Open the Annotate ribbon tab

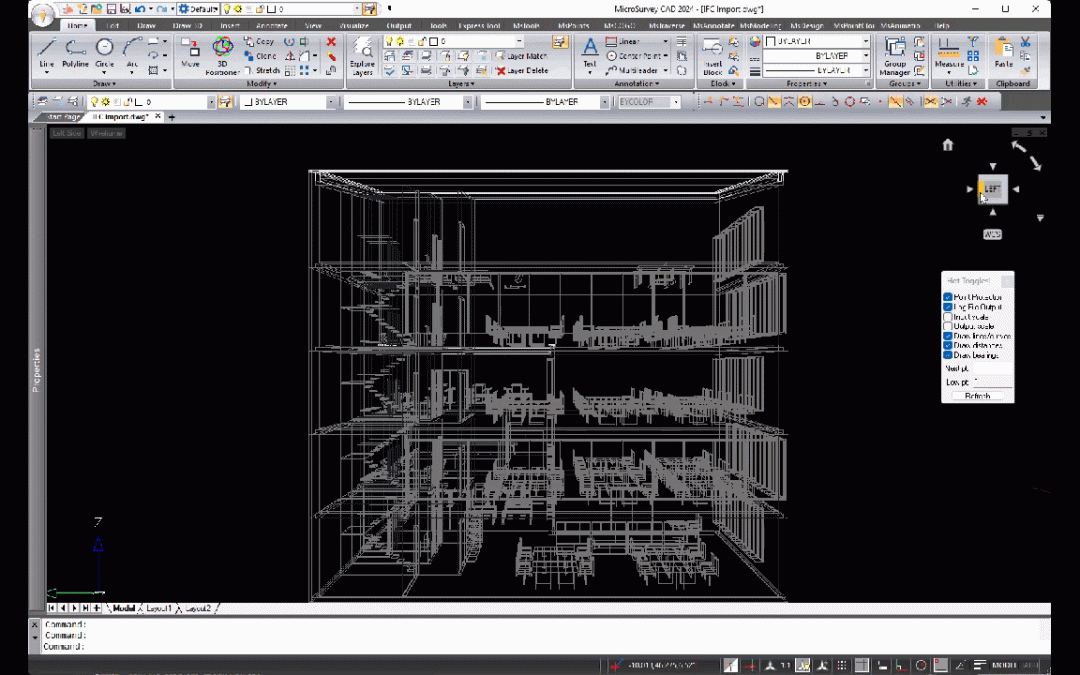[x=271, y=25]
